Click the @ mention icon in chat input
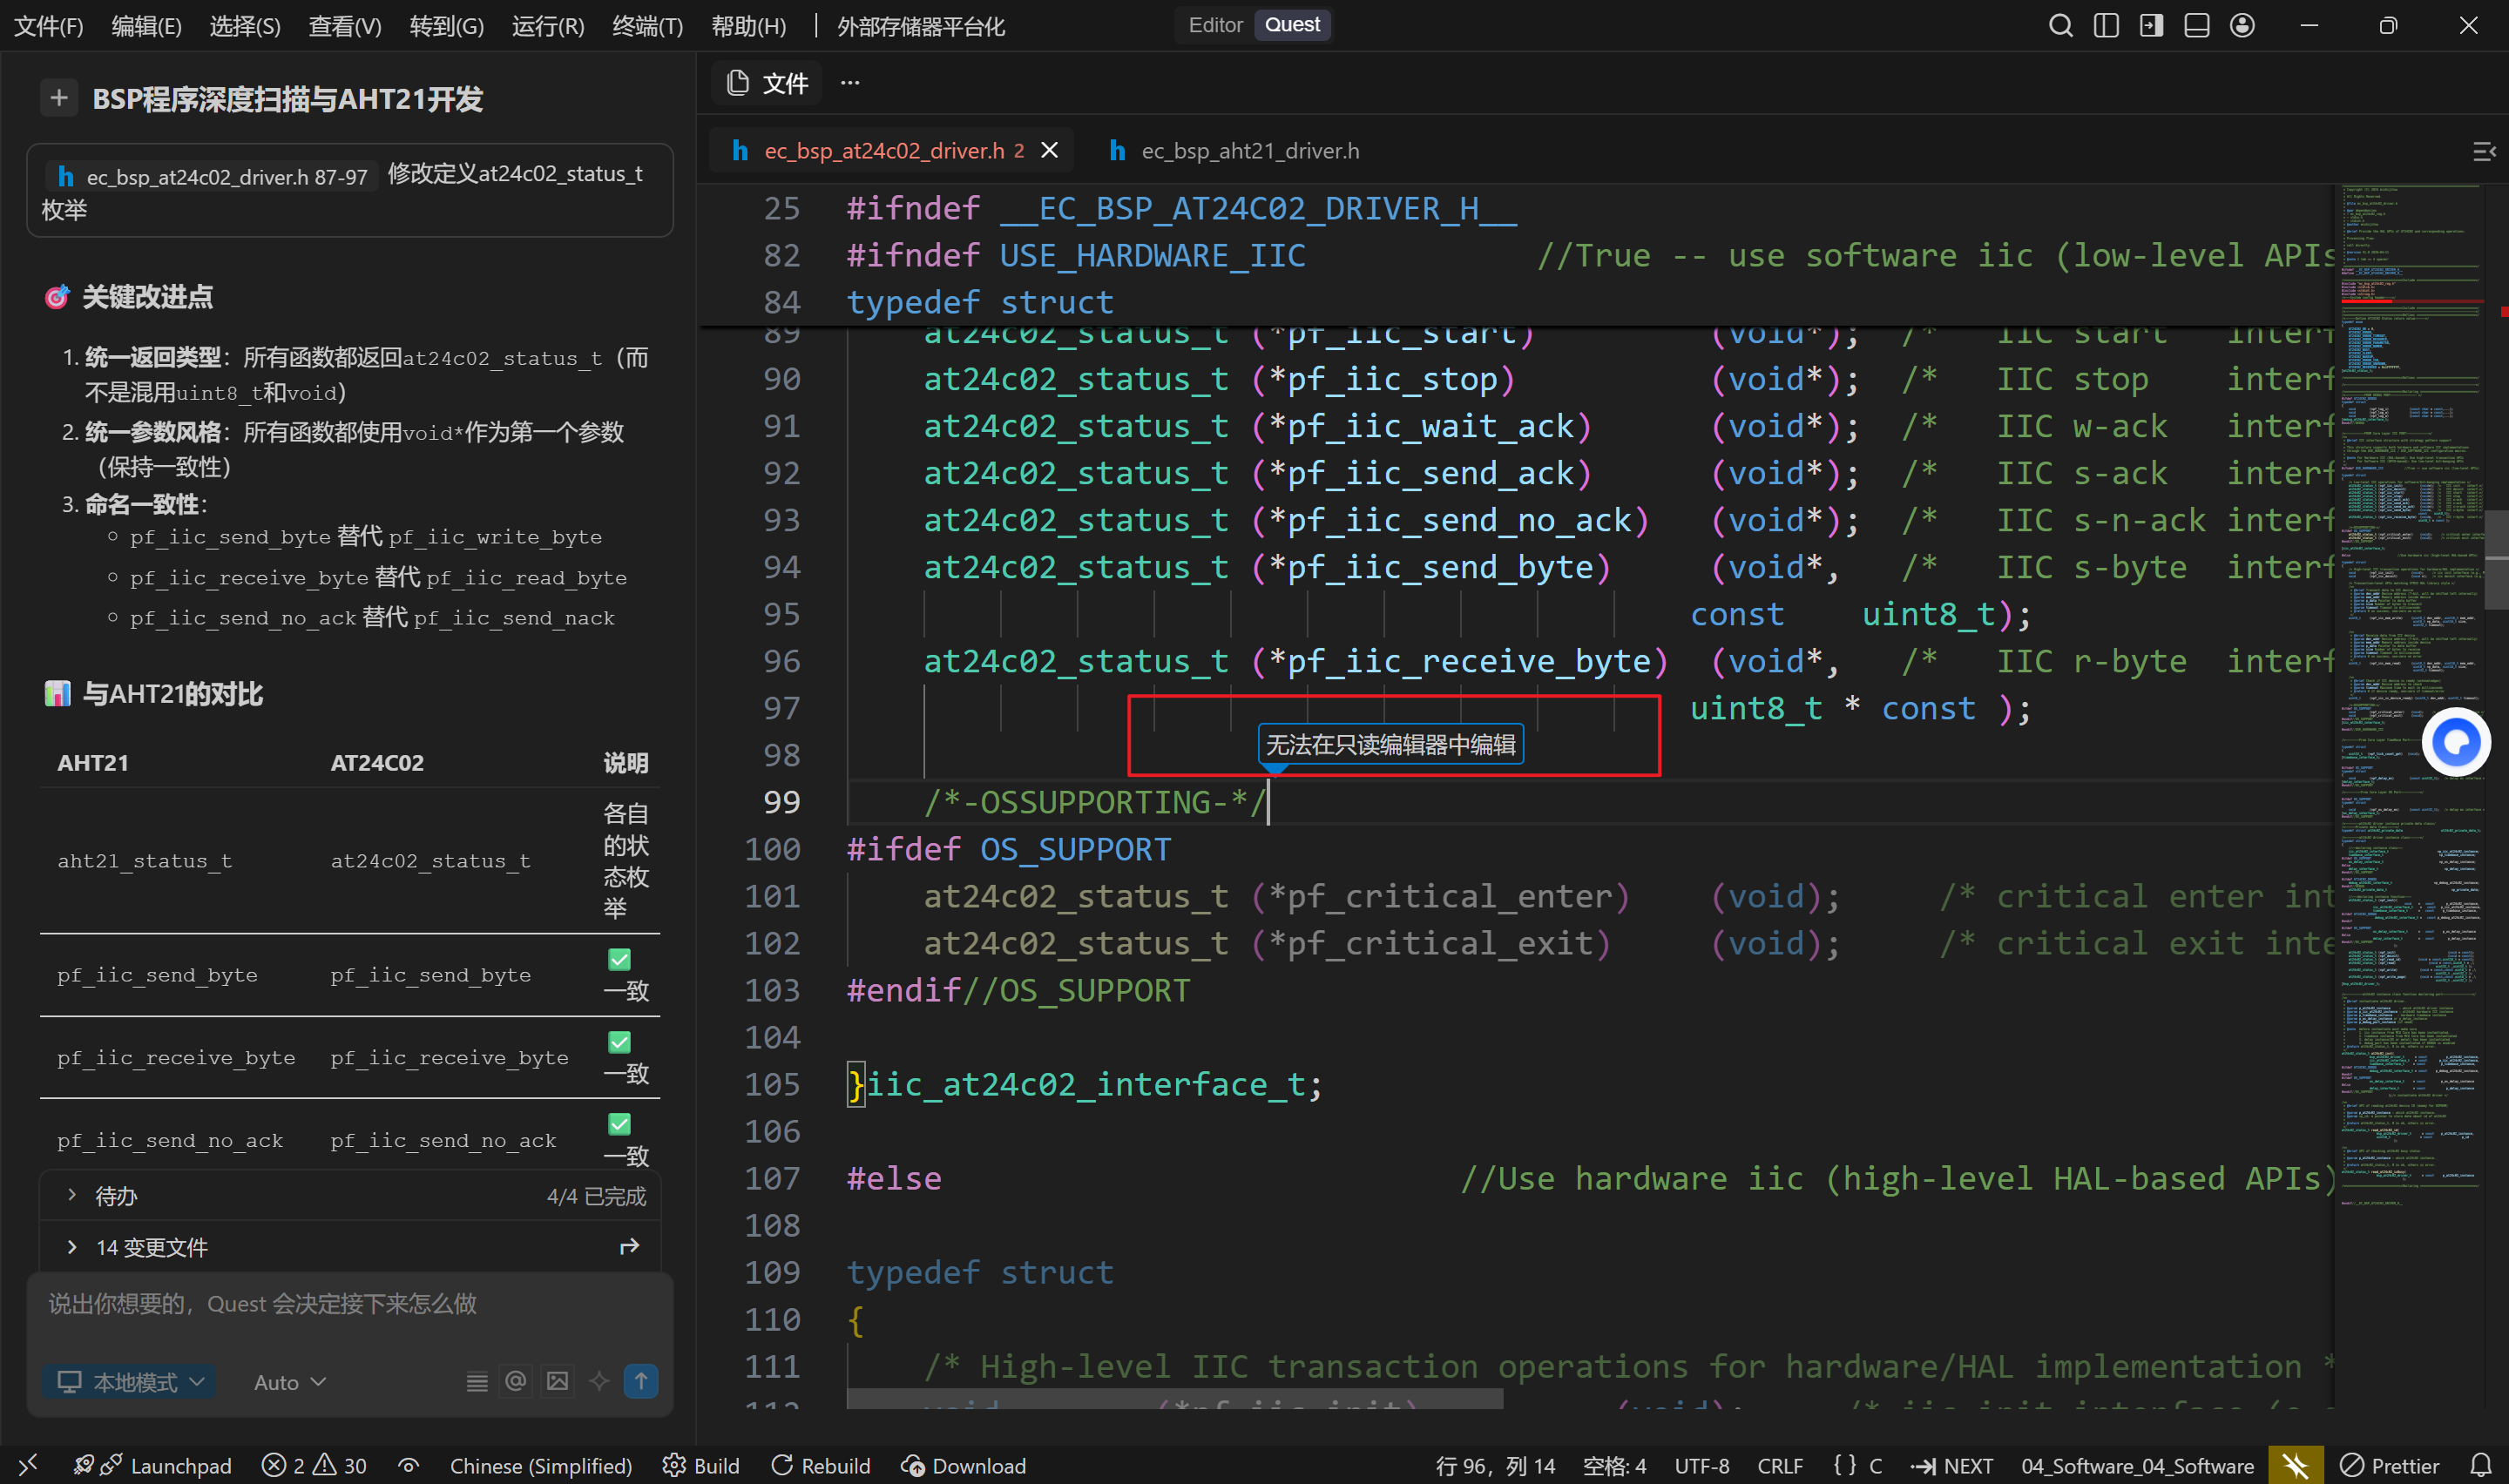Image resolution: width=2509 pixels, height=1484 pixels. [516, 1381]
